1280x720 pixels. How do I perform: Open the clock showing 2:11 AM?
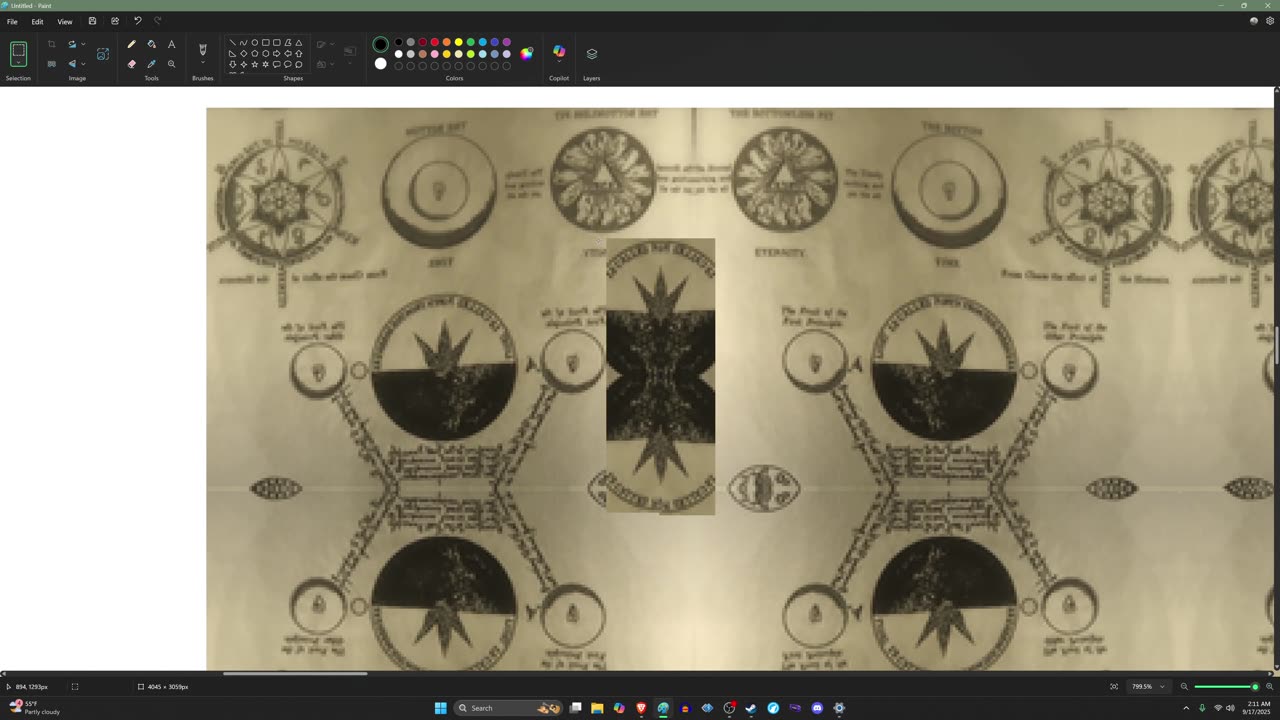click(x=1258, y=708)
